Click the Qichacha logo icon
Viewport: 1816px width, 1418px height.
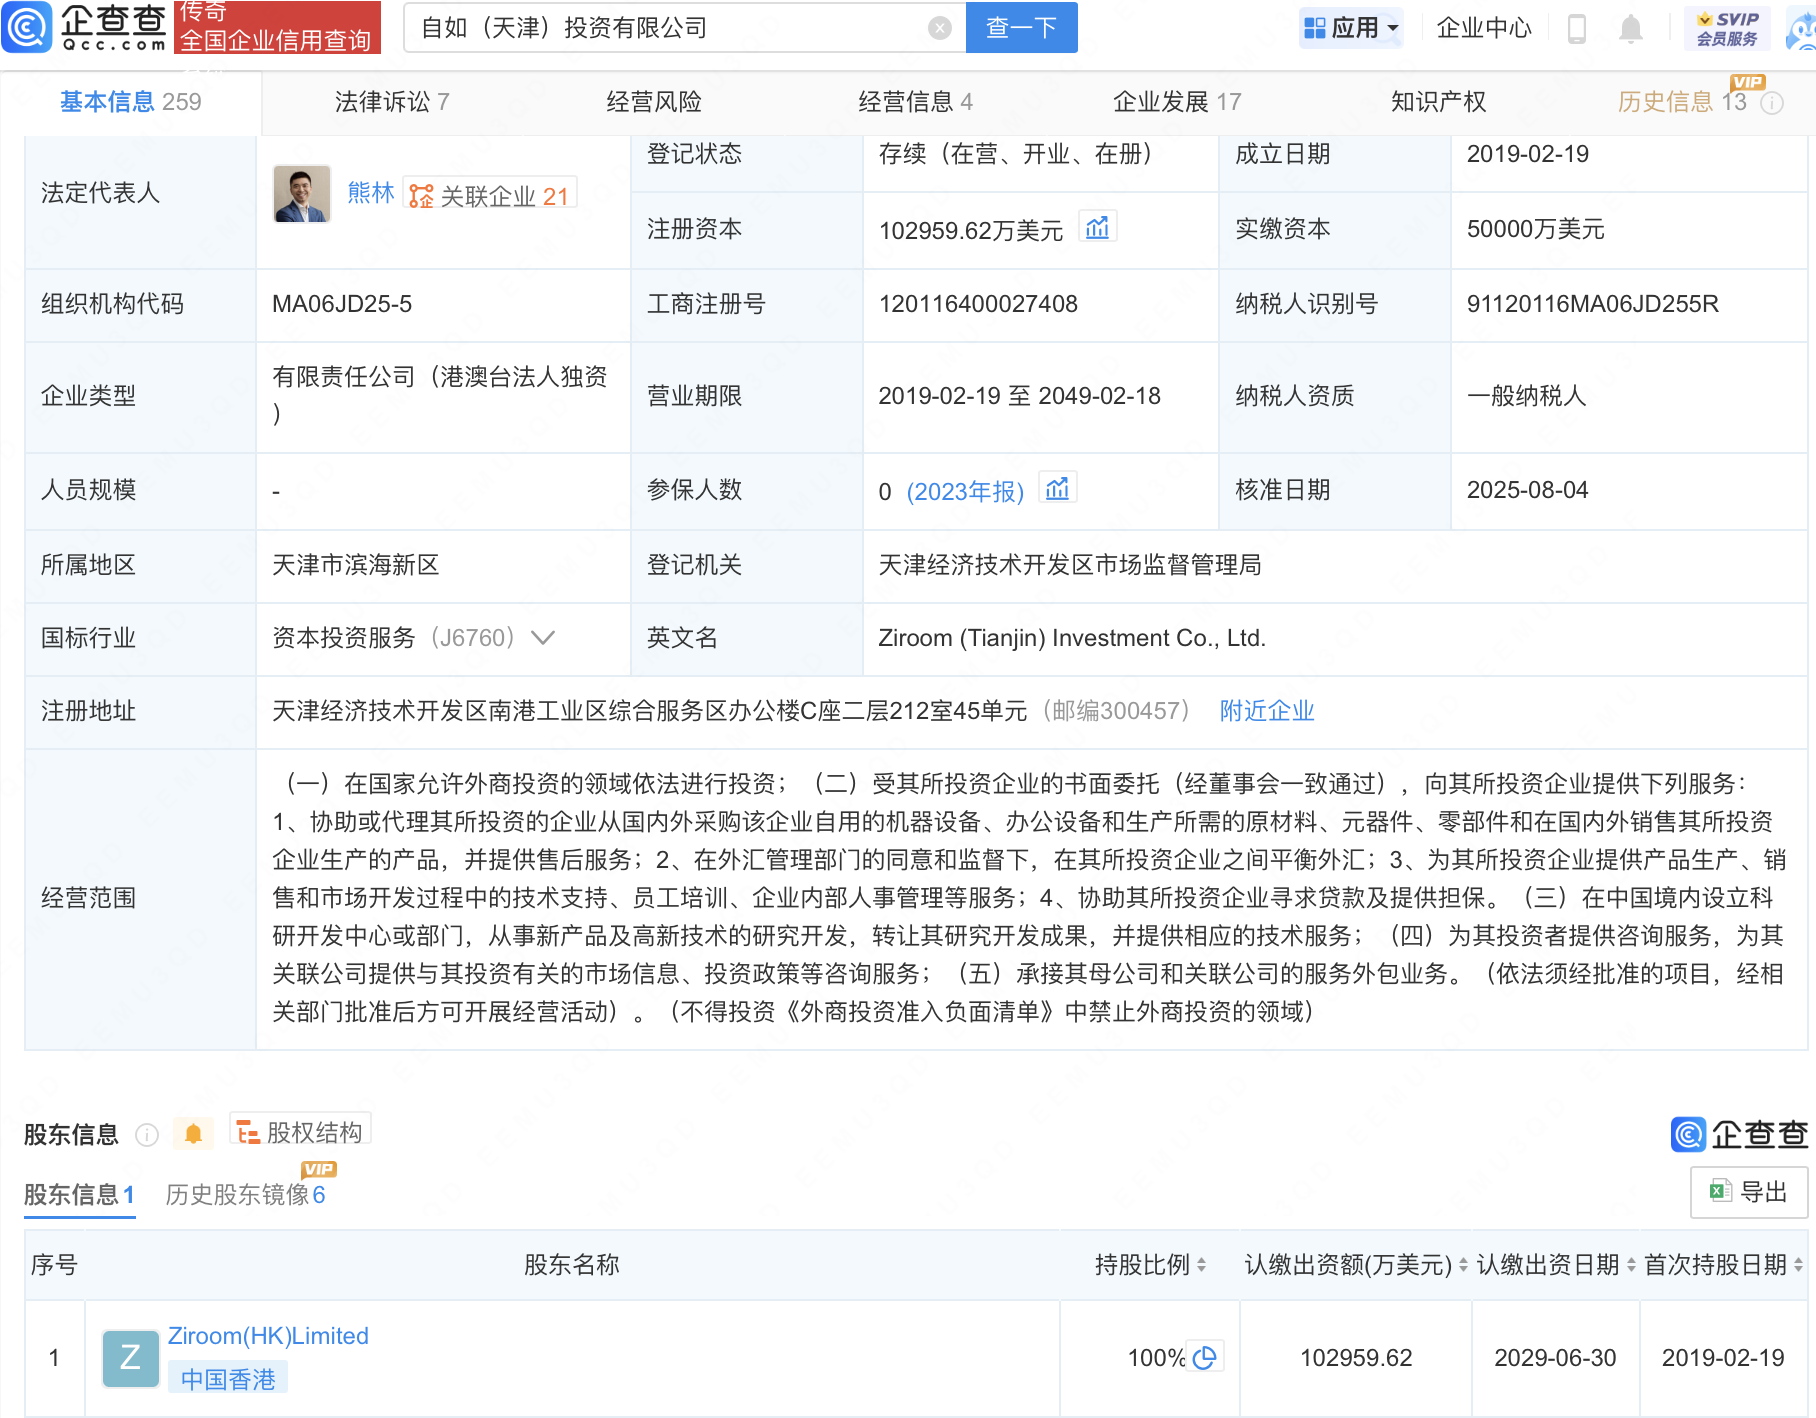pos(27,27)
